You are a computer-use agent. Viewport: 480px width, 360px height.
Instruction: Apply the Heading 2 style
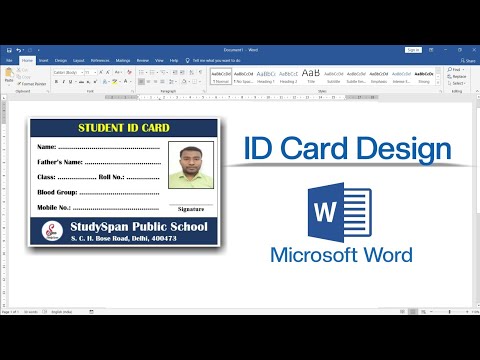coord(288,76)
